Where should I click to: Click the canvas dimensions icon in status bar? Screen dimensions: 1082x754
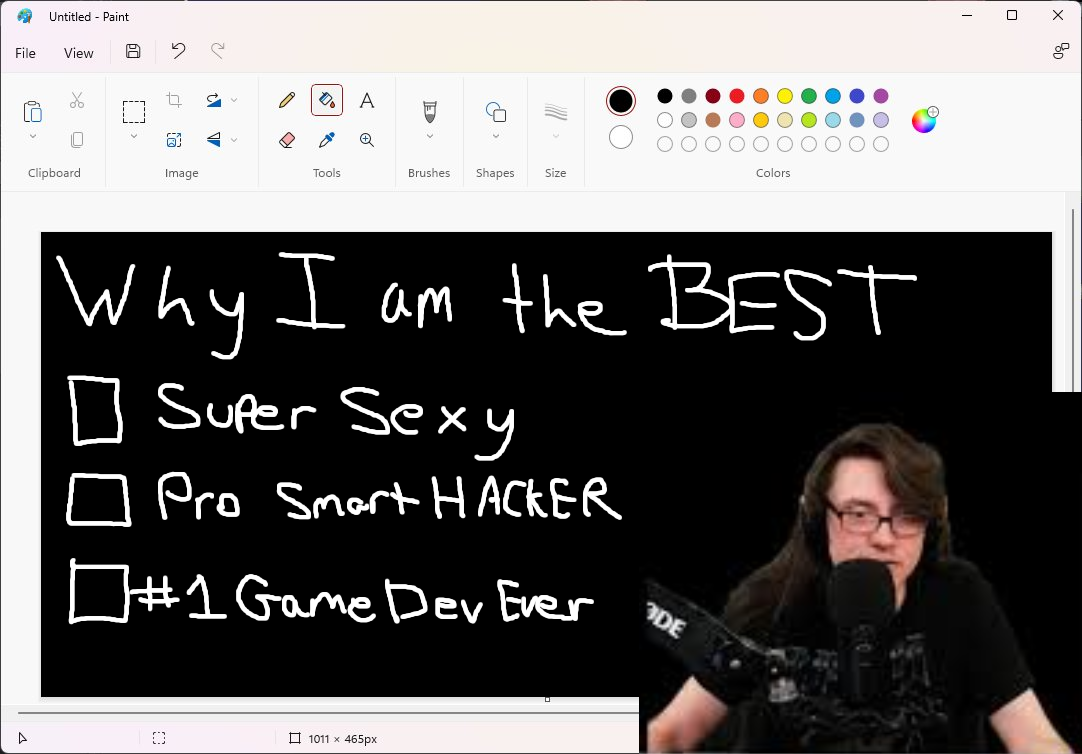295,738
